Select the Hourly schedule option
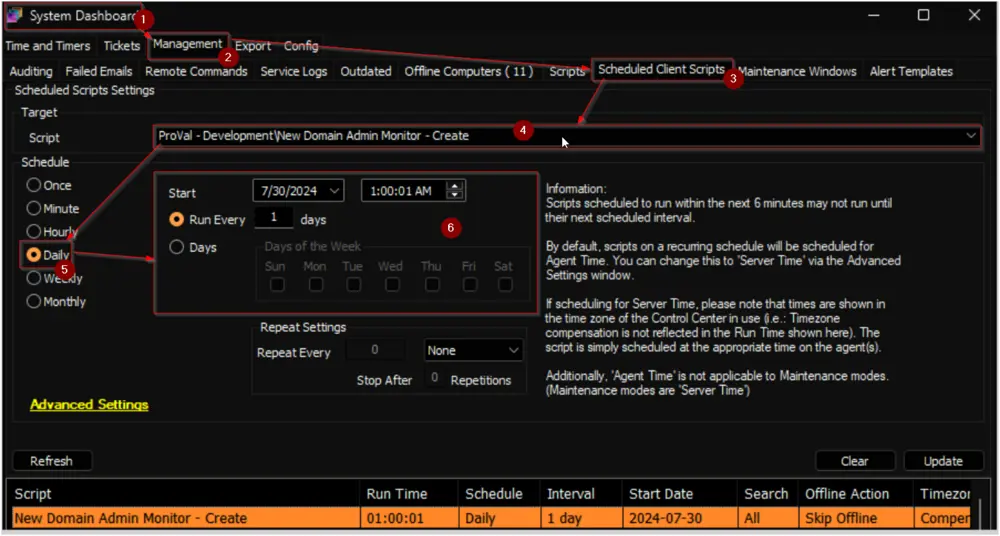This screenshot has height=536, width=1000. [x=52, y=232]
